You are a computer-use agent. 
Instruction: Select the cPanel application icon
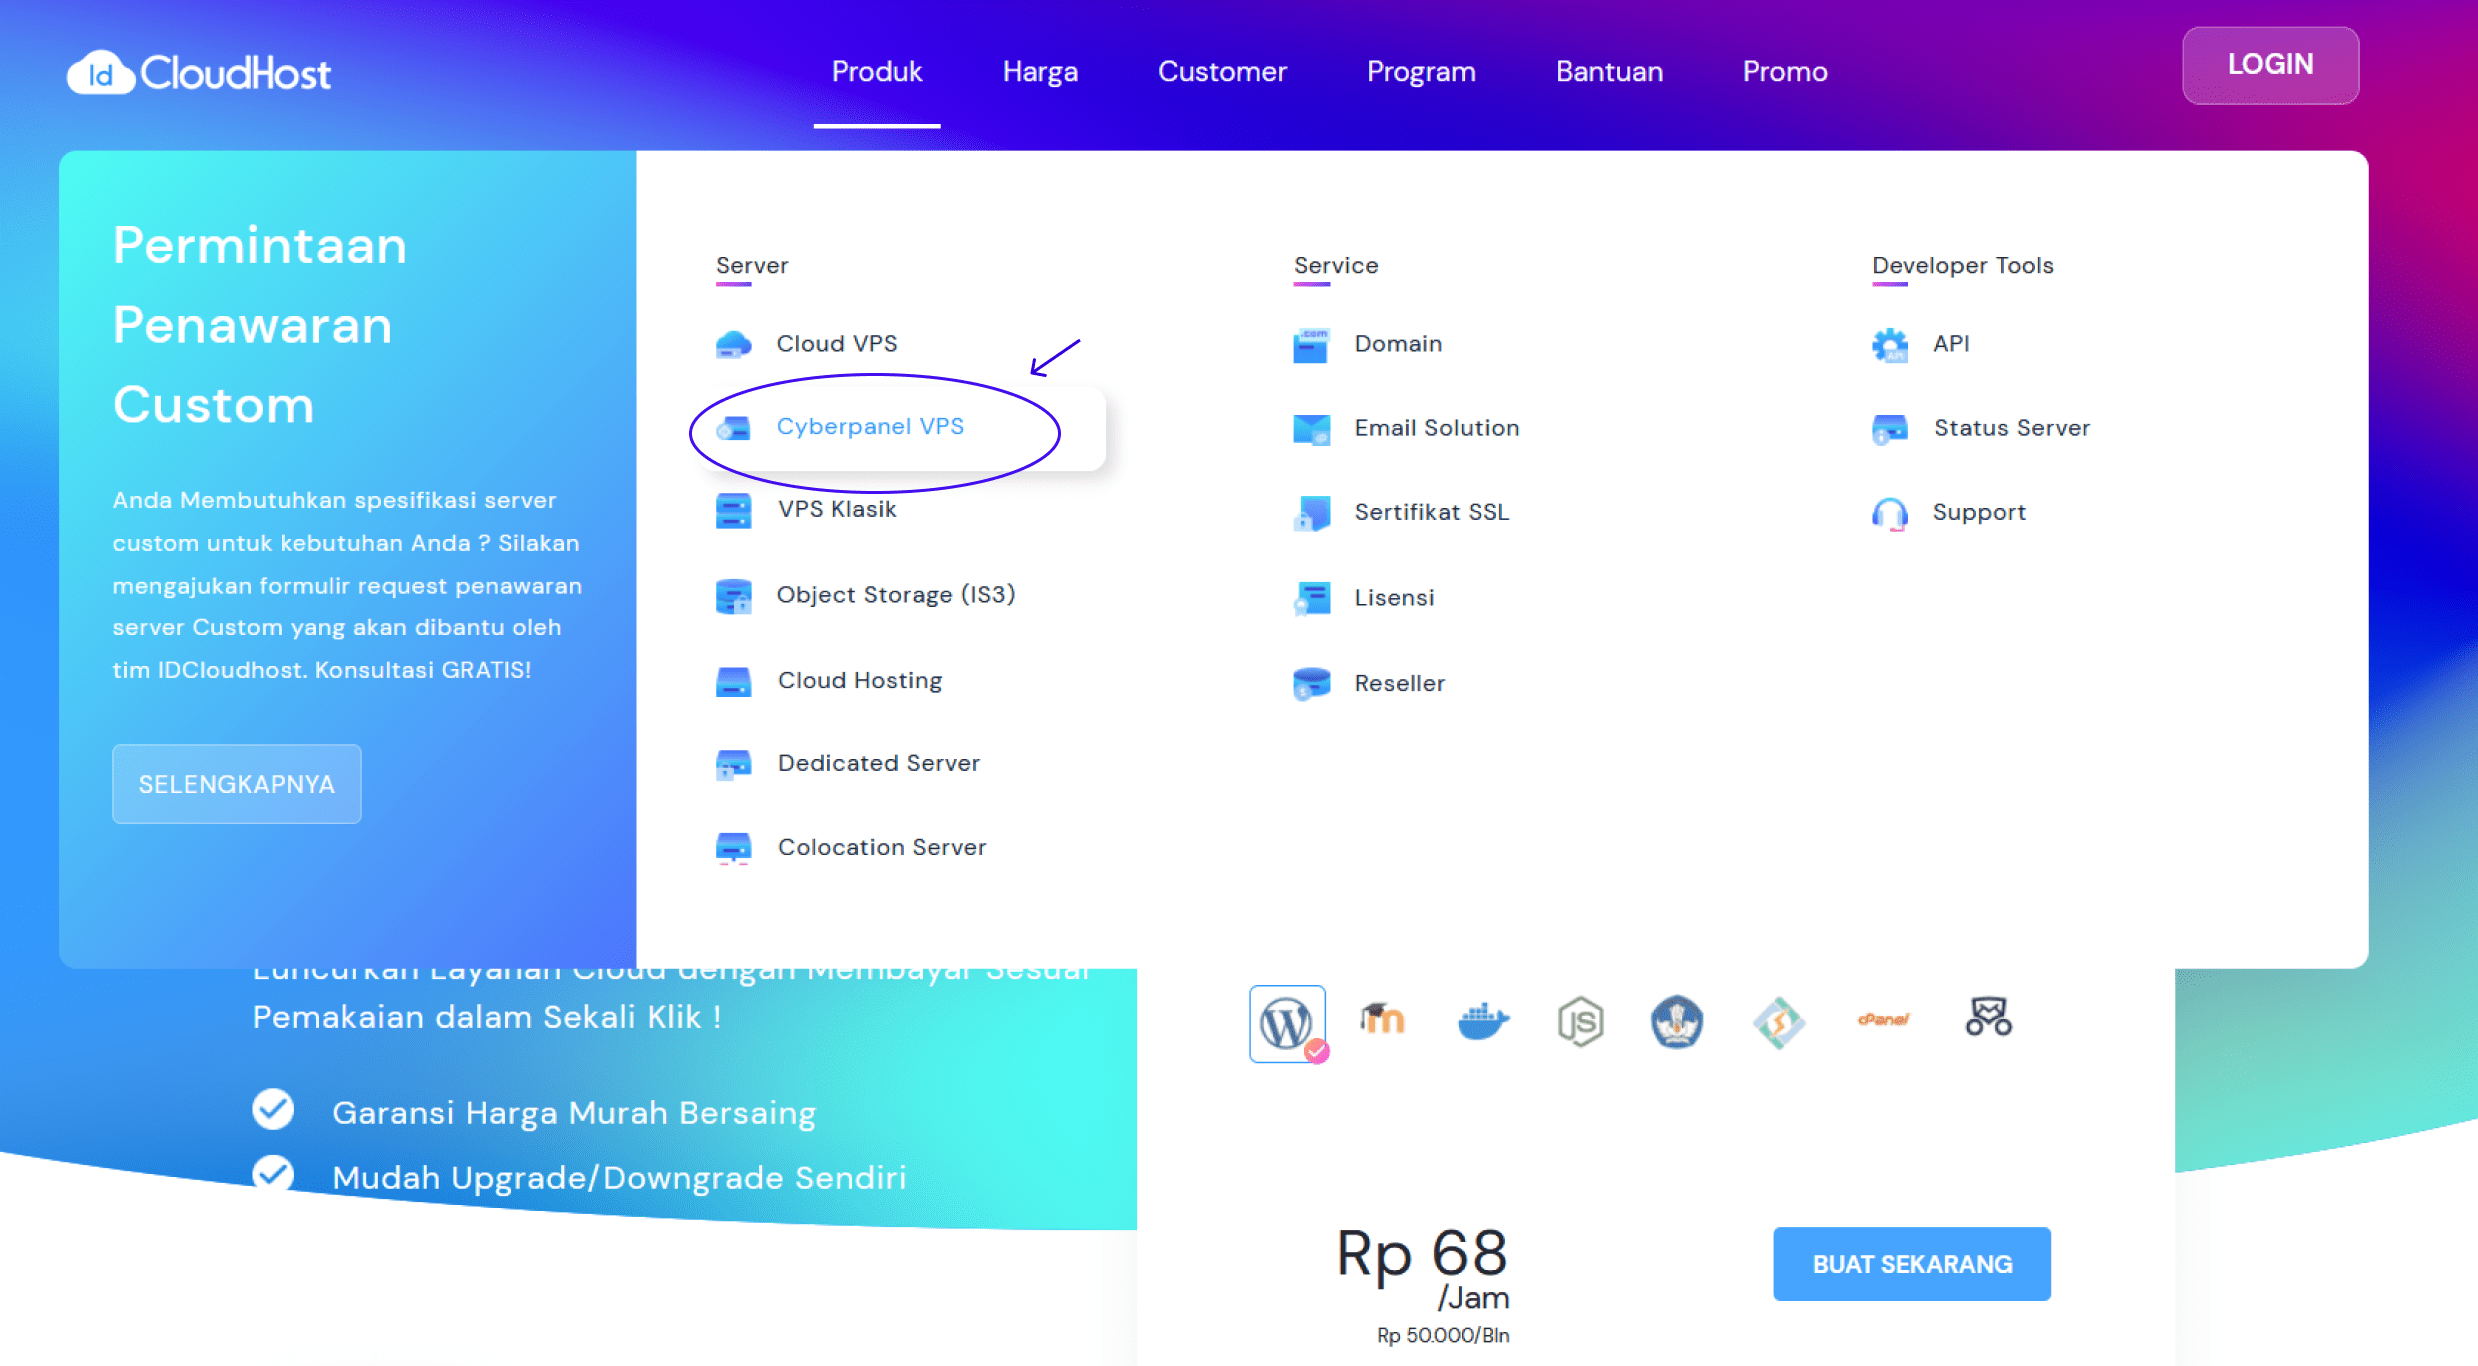pyautogui.click(x=1882, y=1021)
